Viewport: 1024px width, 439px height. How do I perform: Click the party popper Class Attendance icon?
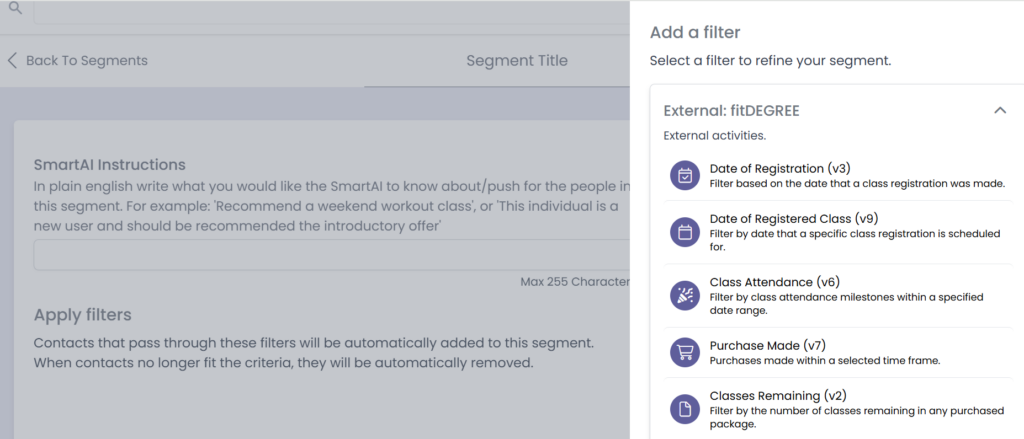pyautogui.click(x=685, y=294)
